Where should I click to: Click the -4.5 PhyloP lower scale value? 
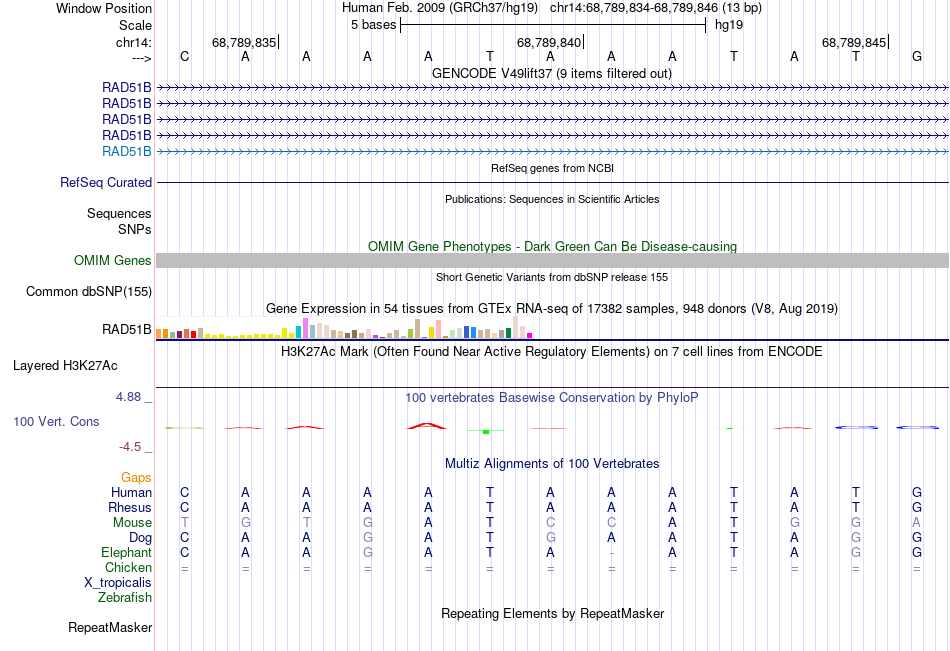[x=130, y=447]
